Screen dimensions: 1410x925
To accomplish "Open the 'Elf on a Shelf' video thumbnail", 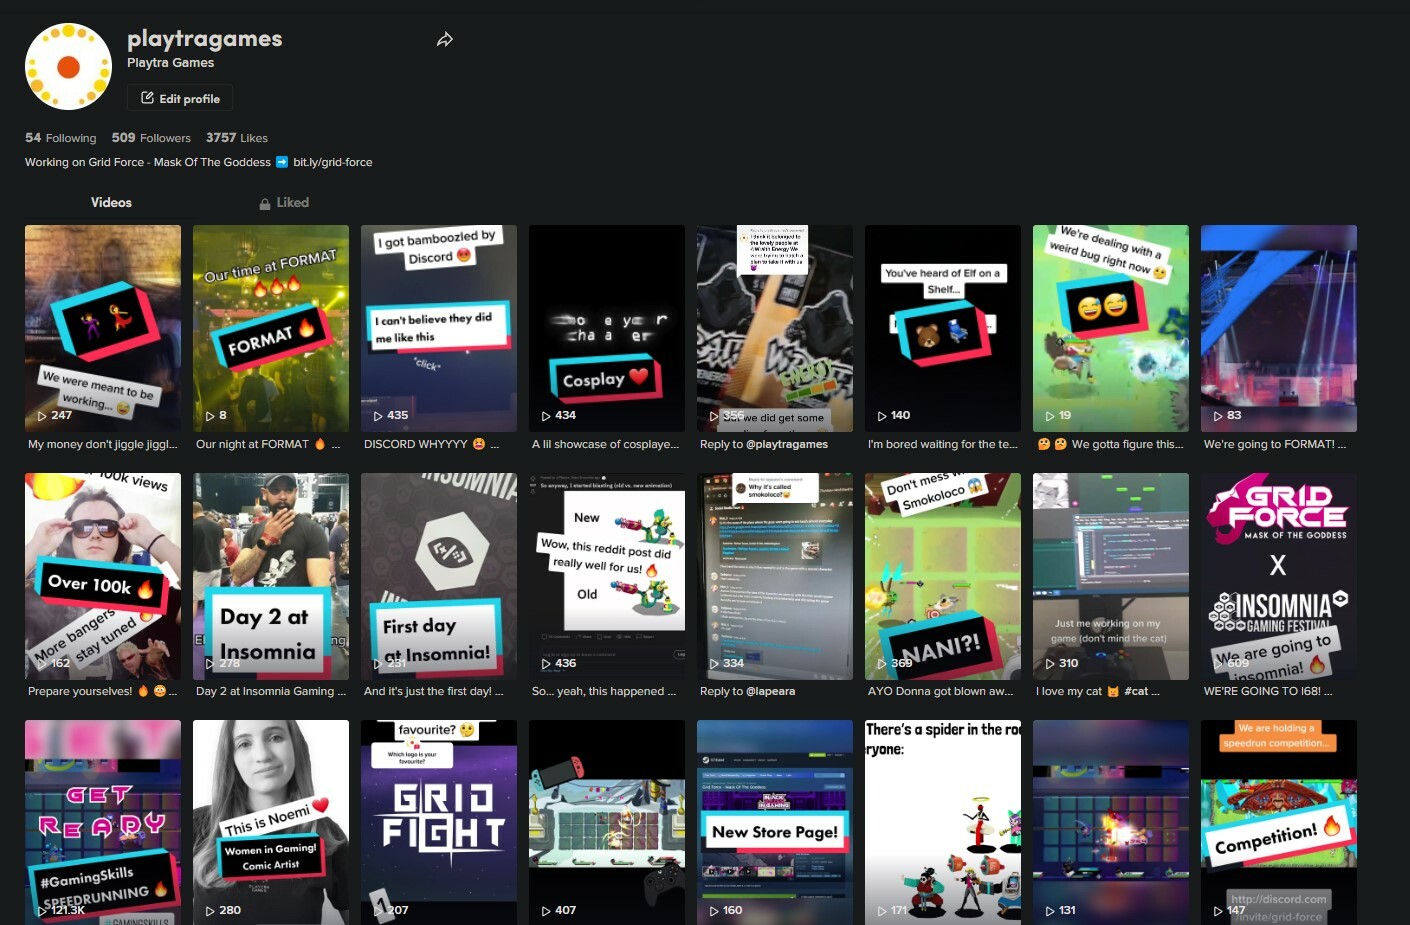I will (x=943, y=328).
